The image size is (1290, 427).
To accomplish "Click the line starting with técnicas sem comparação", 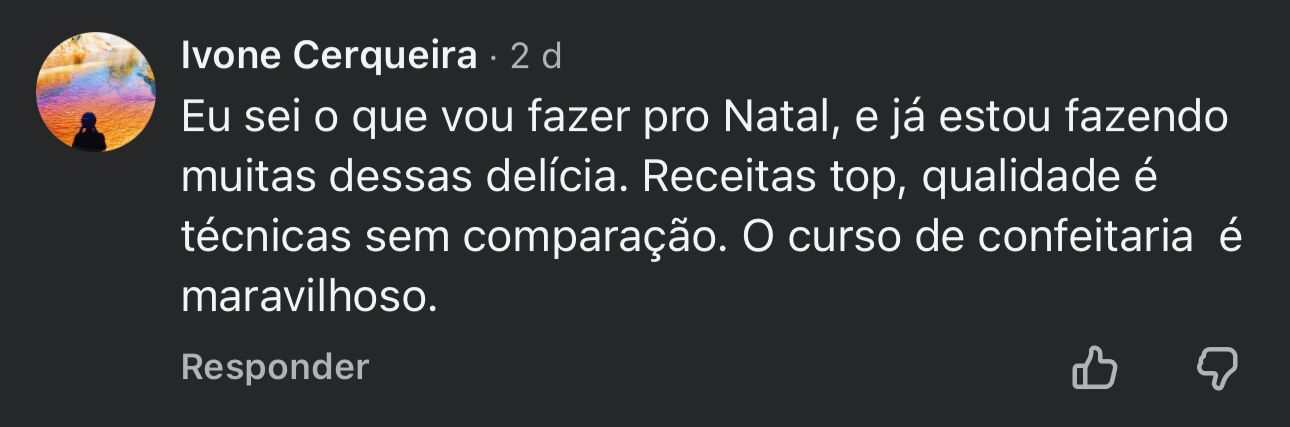I will (711, 239).
